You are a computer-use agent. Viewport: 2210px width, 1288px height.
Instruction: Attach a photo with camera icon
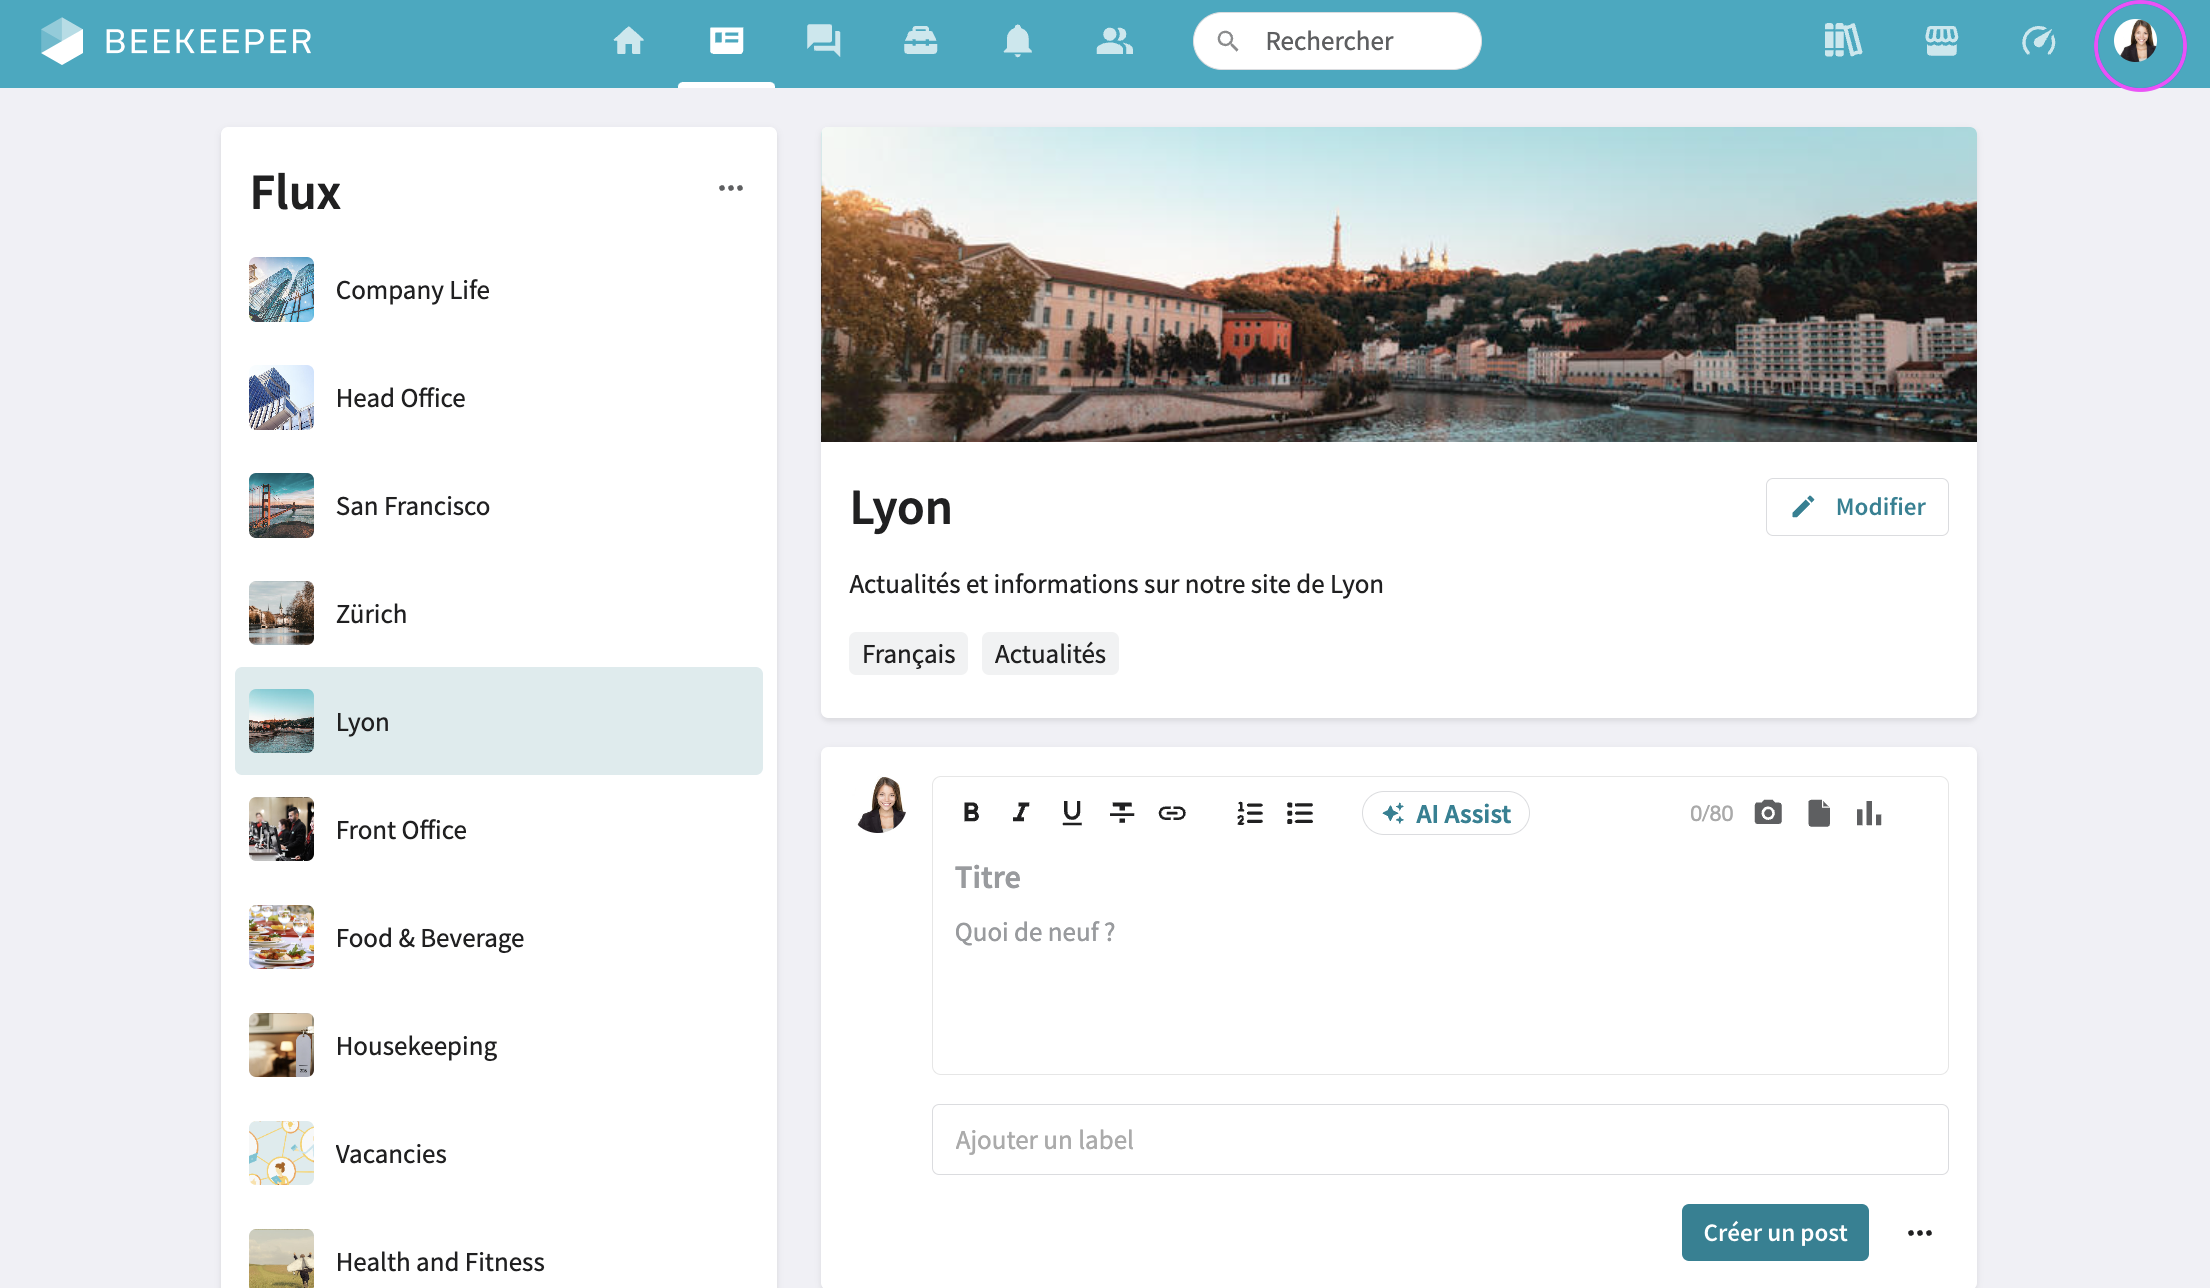[x=1768, y=813]
